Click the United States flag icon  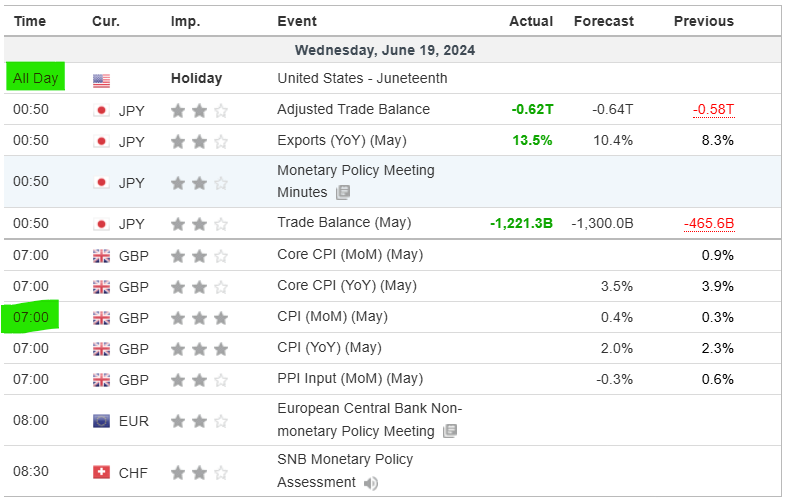101,79
